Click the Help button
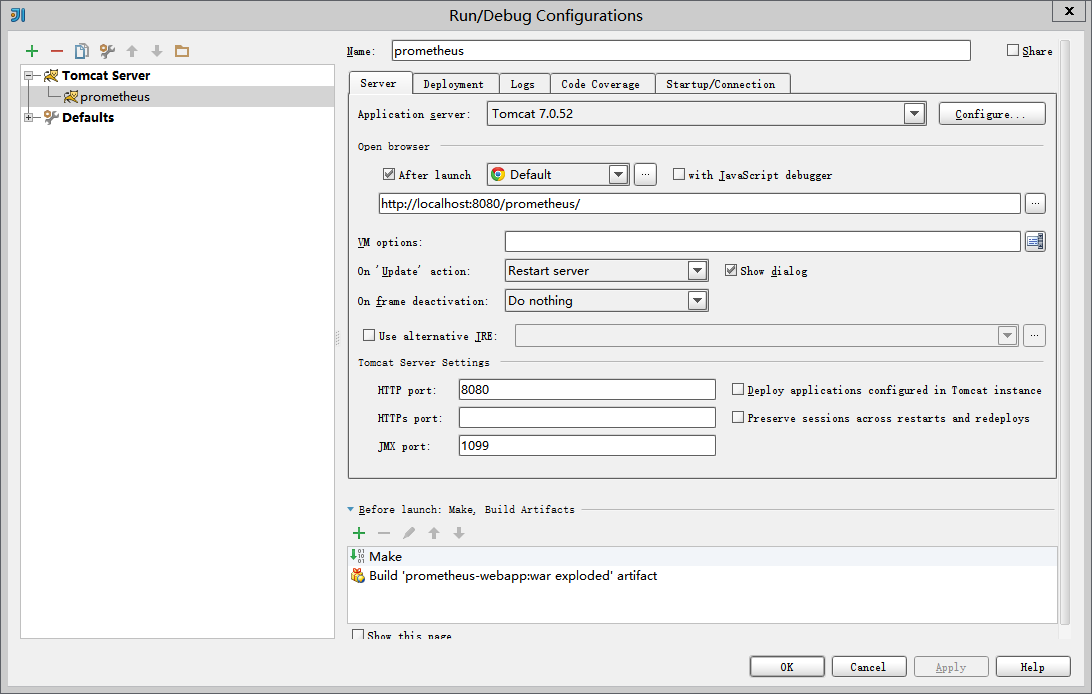 (1033, 666)
